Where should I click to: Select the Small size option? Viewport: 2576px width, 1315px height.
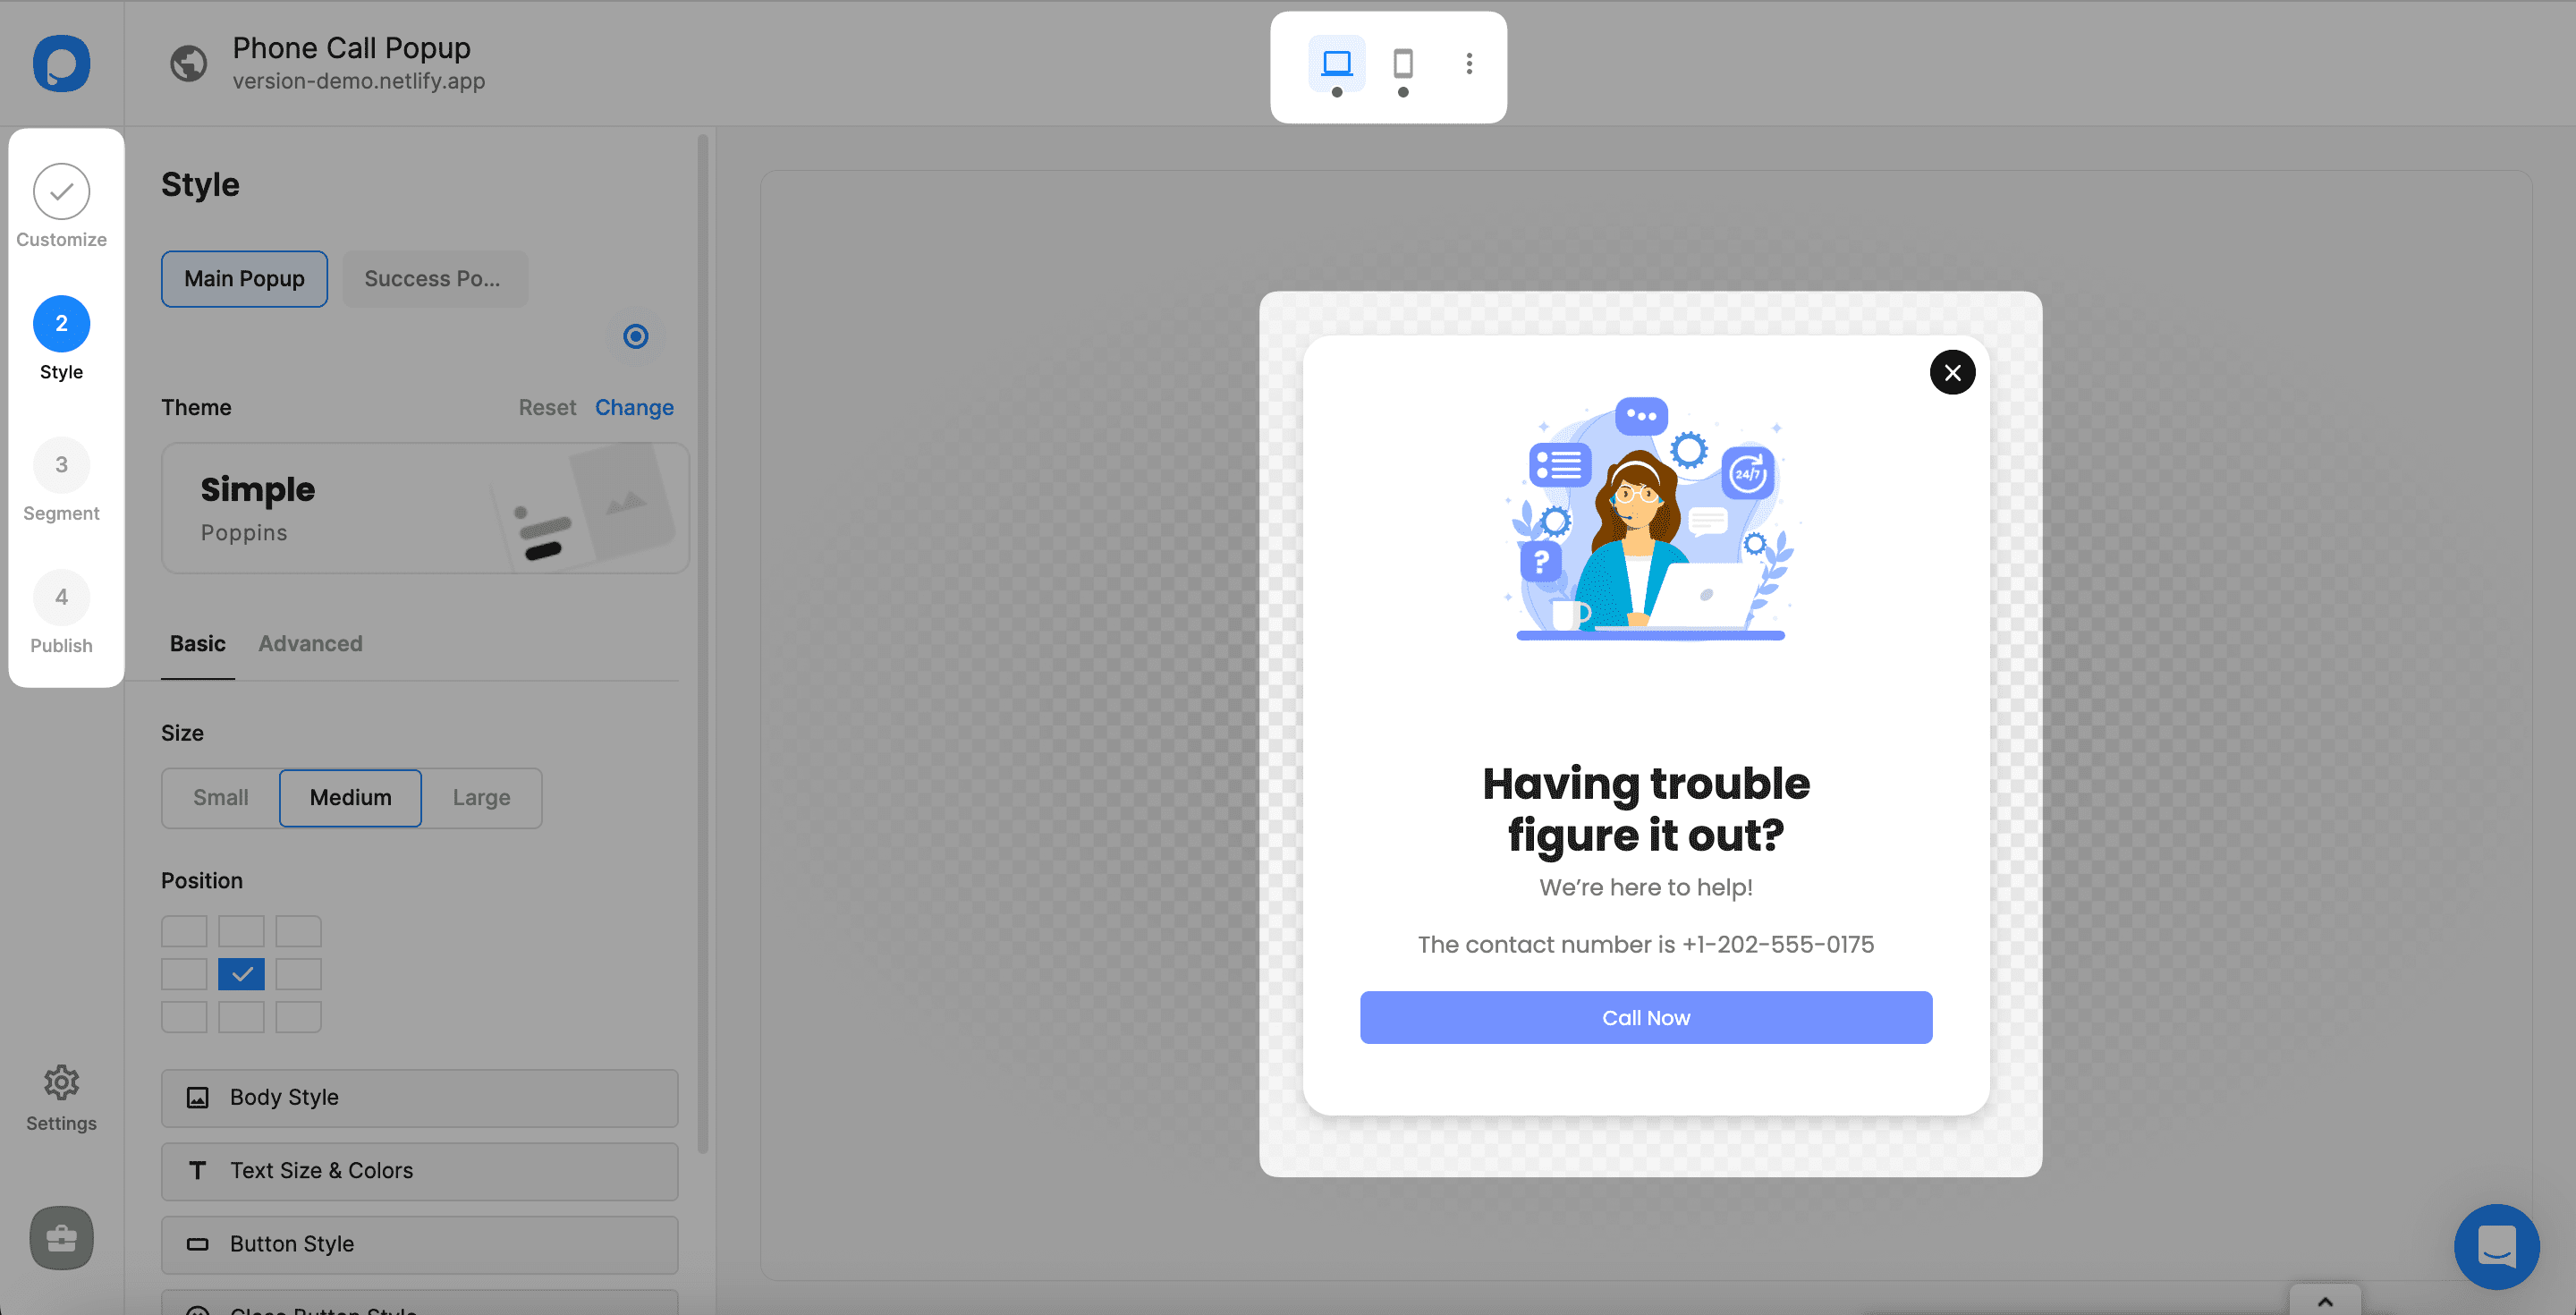[220, 797]
